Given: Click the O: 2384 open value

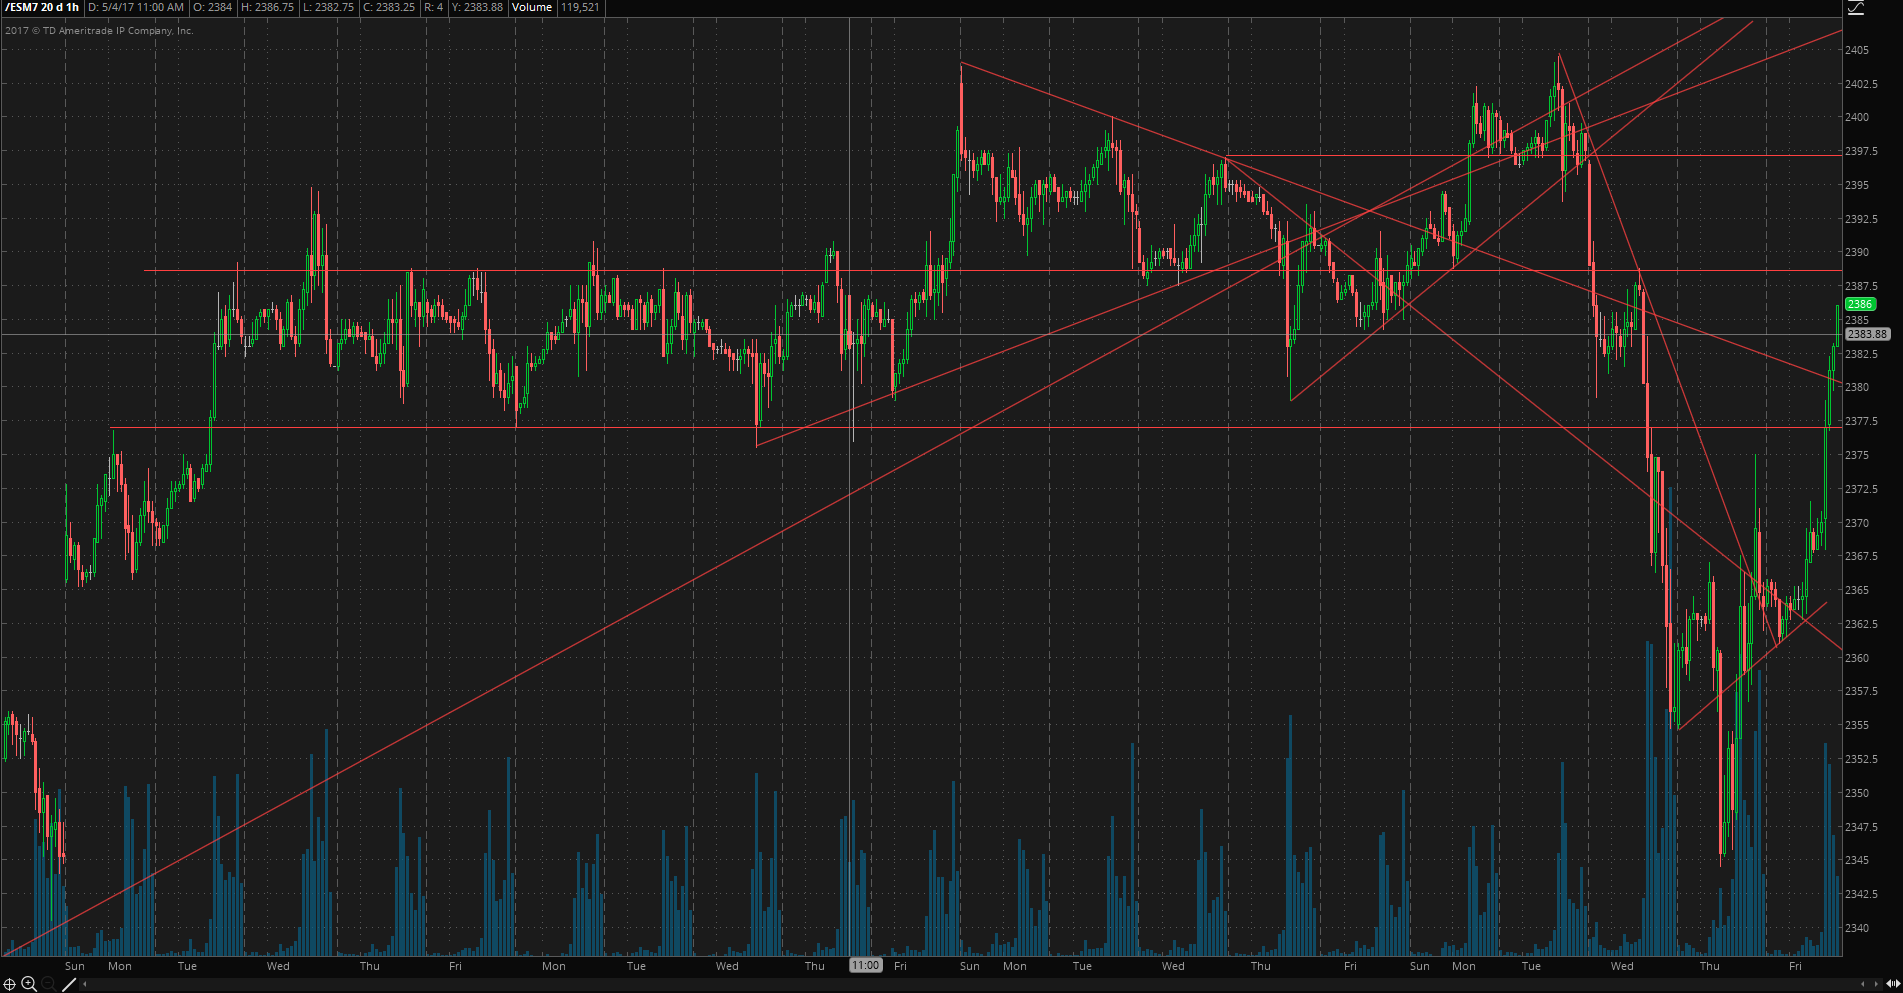Looking at the screenshot, I should click(x=213, y=7).
